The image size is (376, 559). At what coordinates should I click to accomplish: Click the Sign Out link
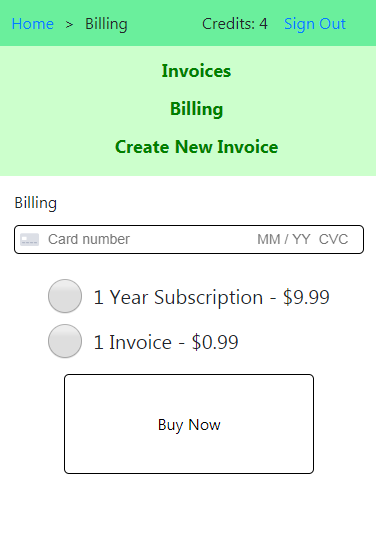point(315,24)
